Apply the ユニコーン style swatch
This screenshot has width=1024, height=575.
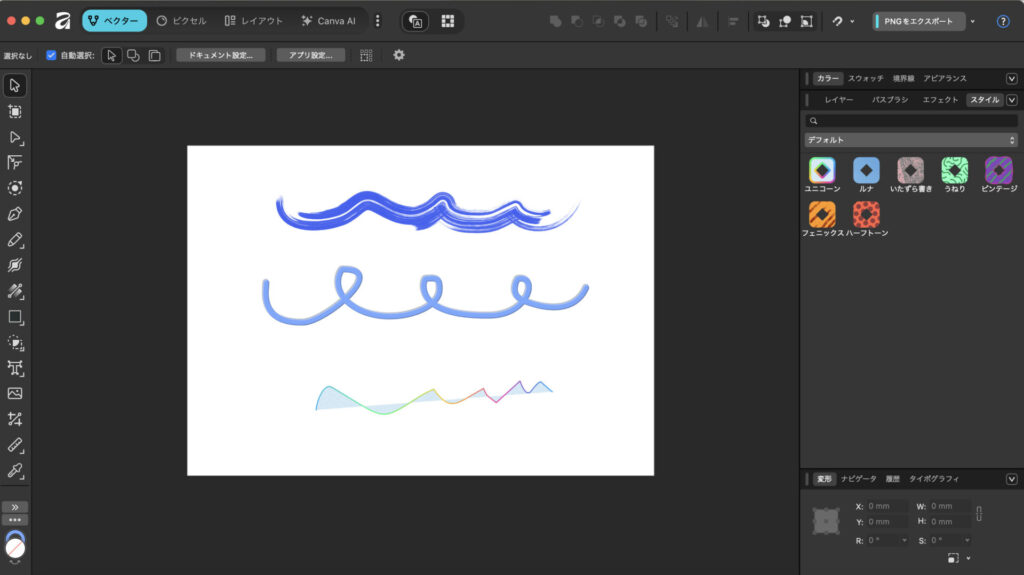coord(822,170)
